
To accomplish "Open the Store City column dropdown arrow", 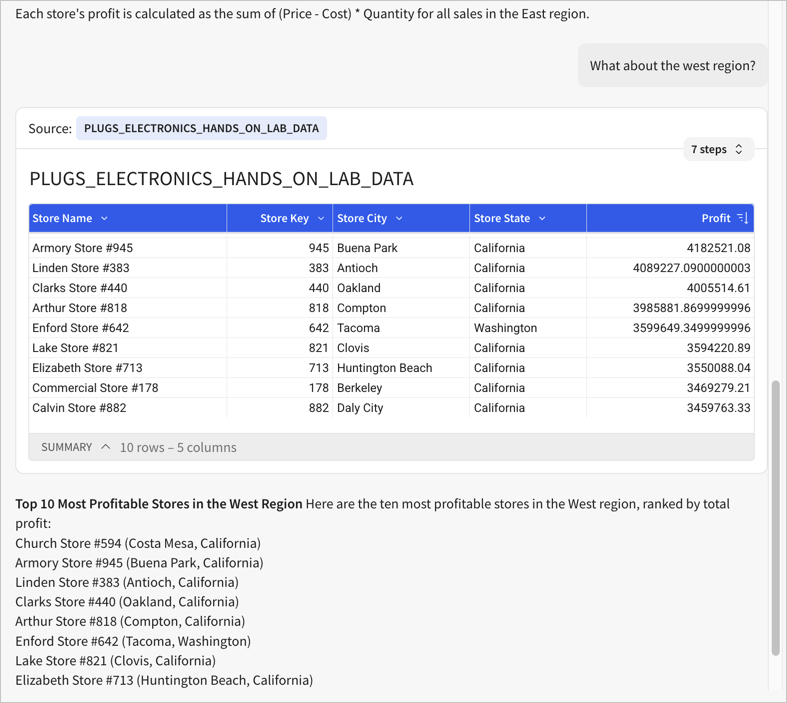I will pyautogui.click(x=399, y=218).
